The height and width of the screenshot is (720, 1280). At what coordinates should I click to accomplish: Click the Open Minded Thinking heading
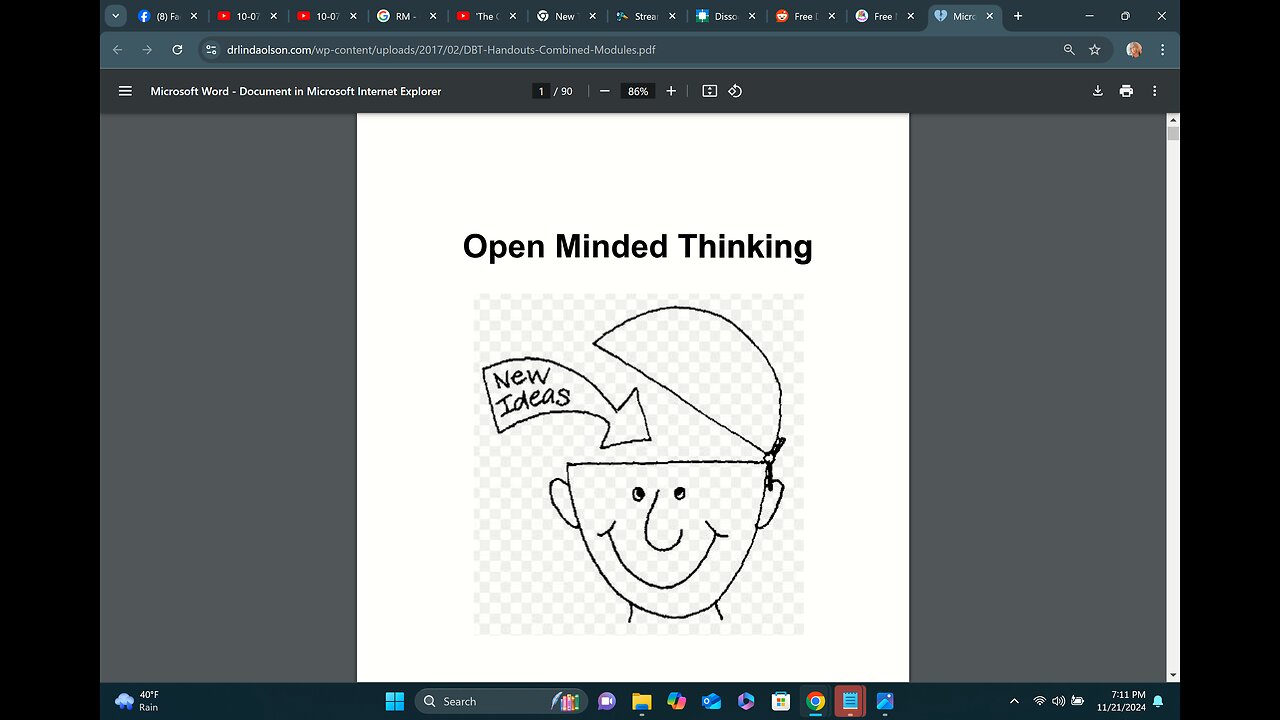637,247
